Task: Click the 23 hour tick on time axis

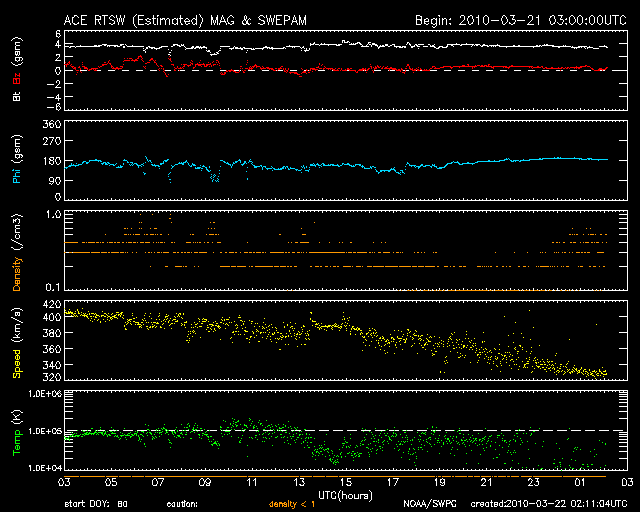Action: 534,482
